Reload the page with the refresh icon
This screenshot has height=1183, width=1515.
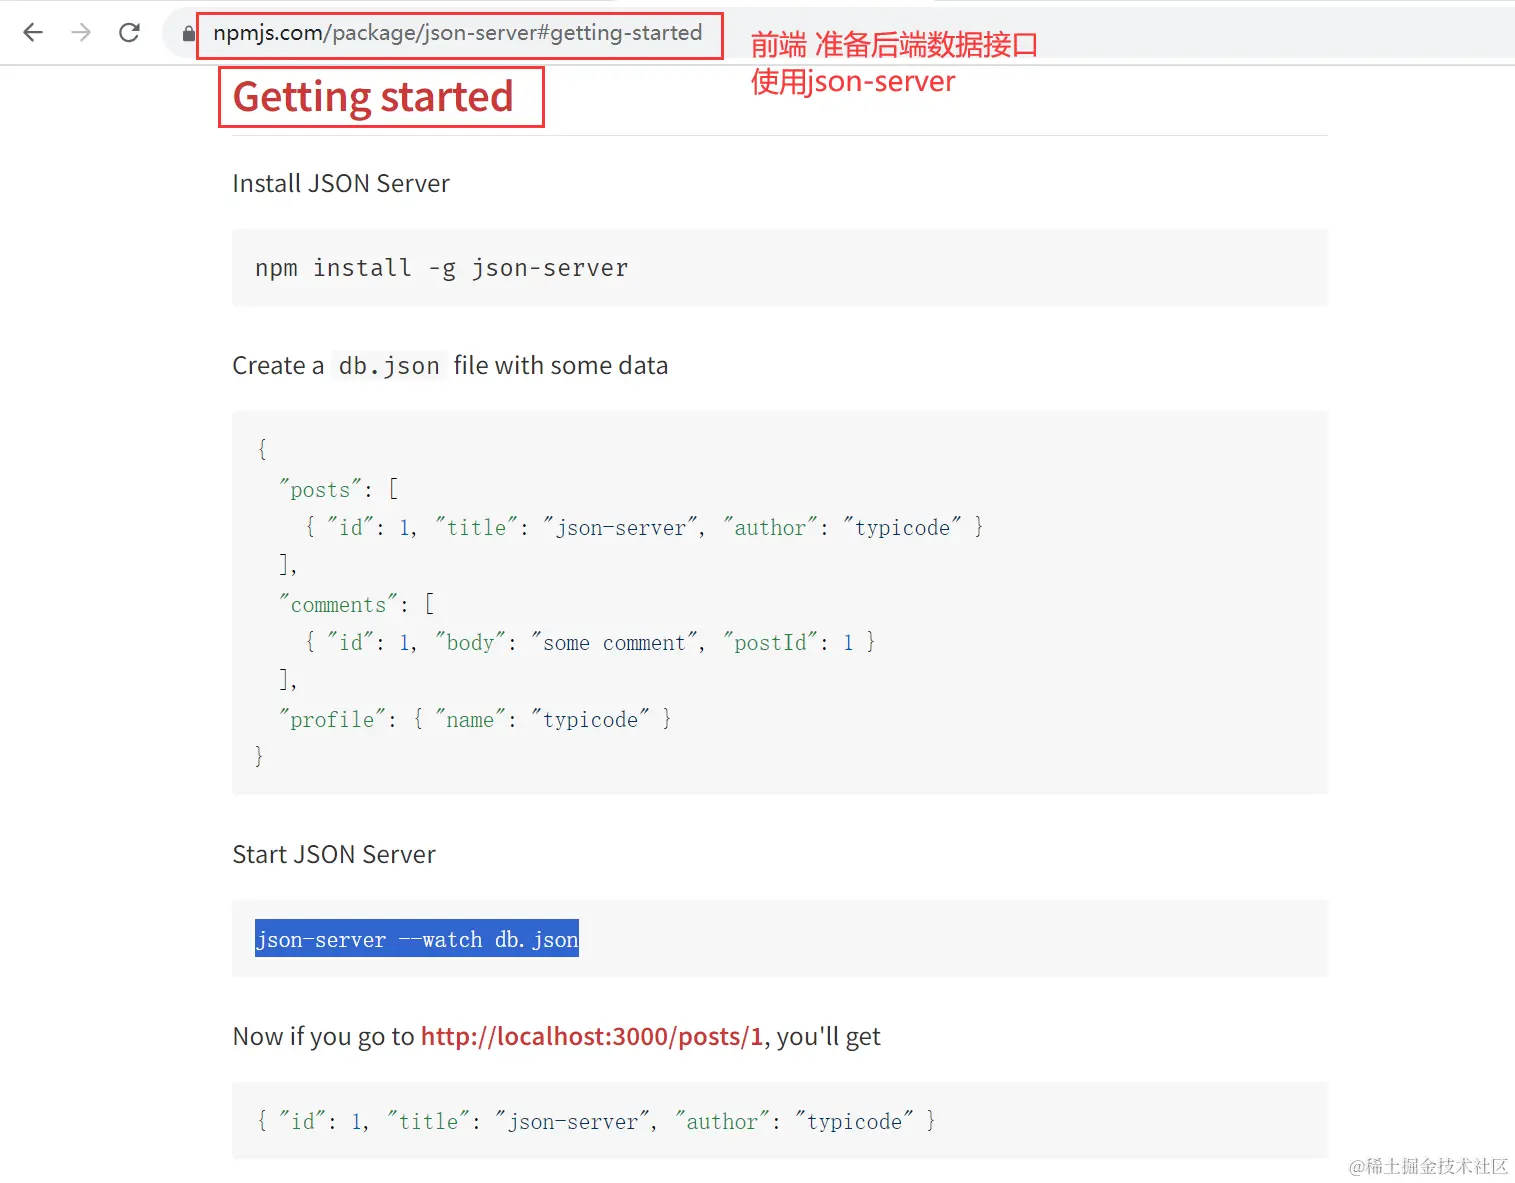129,32
